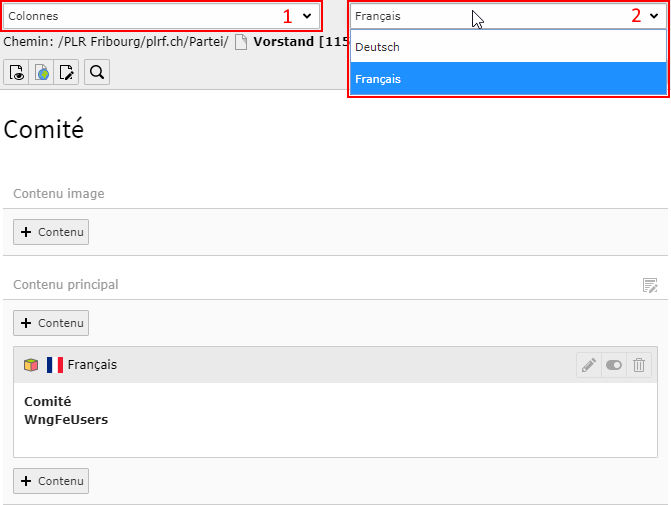Toggle visibility of the Comité content element
This screenshot has width=671, height=505.
(x=614, y=365)
